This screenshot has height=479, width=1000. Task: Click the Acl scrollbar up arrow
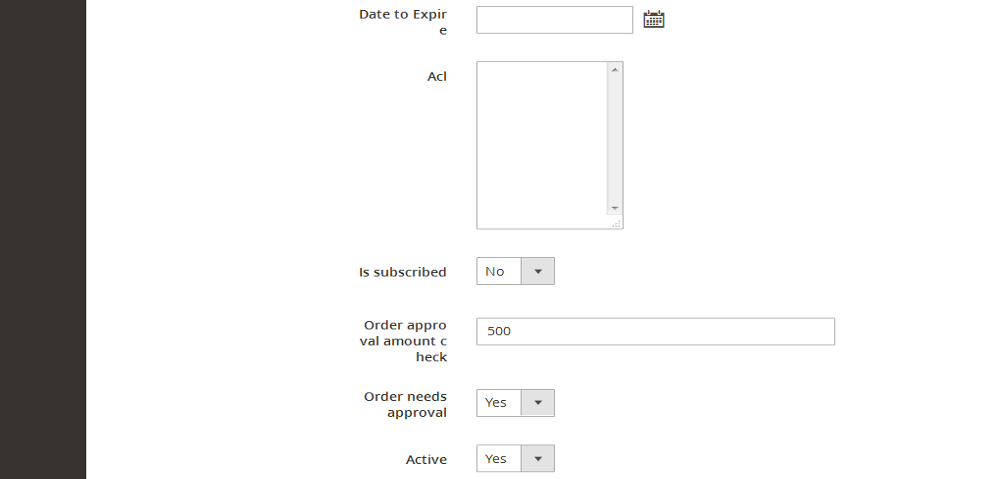coord(615,70)
